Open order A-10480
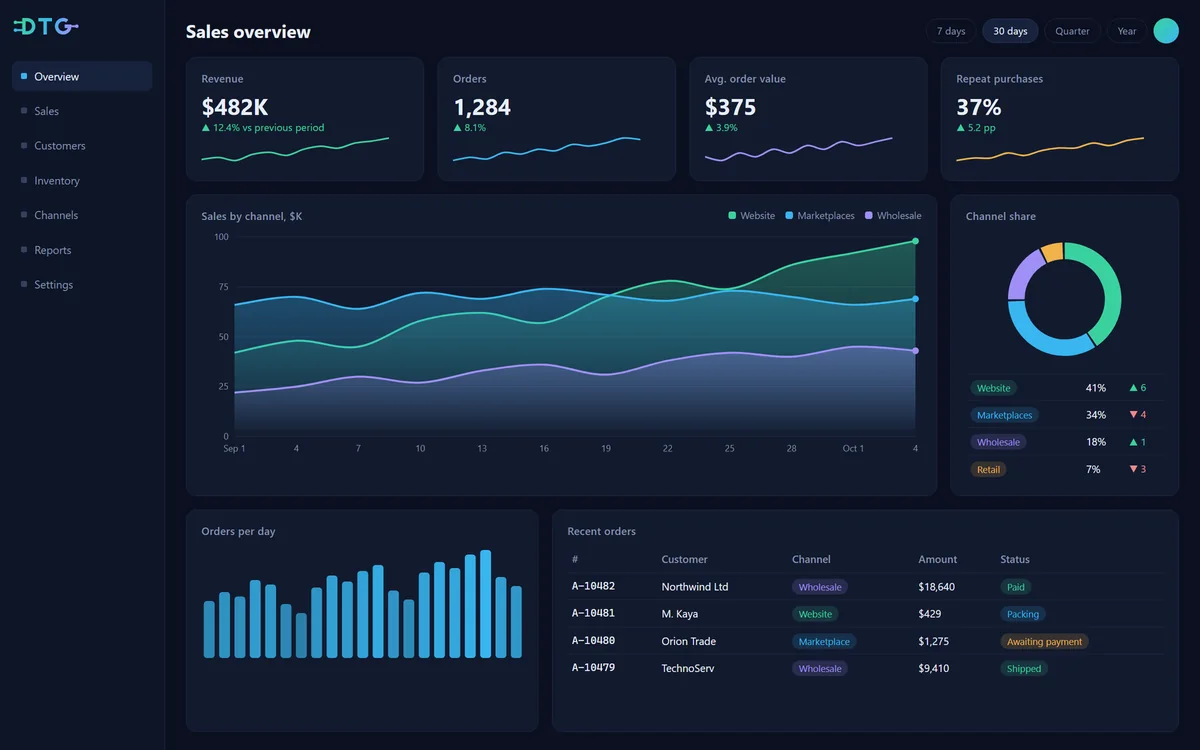This screenshot has height=750, width=1200. (x=593, y=641)
